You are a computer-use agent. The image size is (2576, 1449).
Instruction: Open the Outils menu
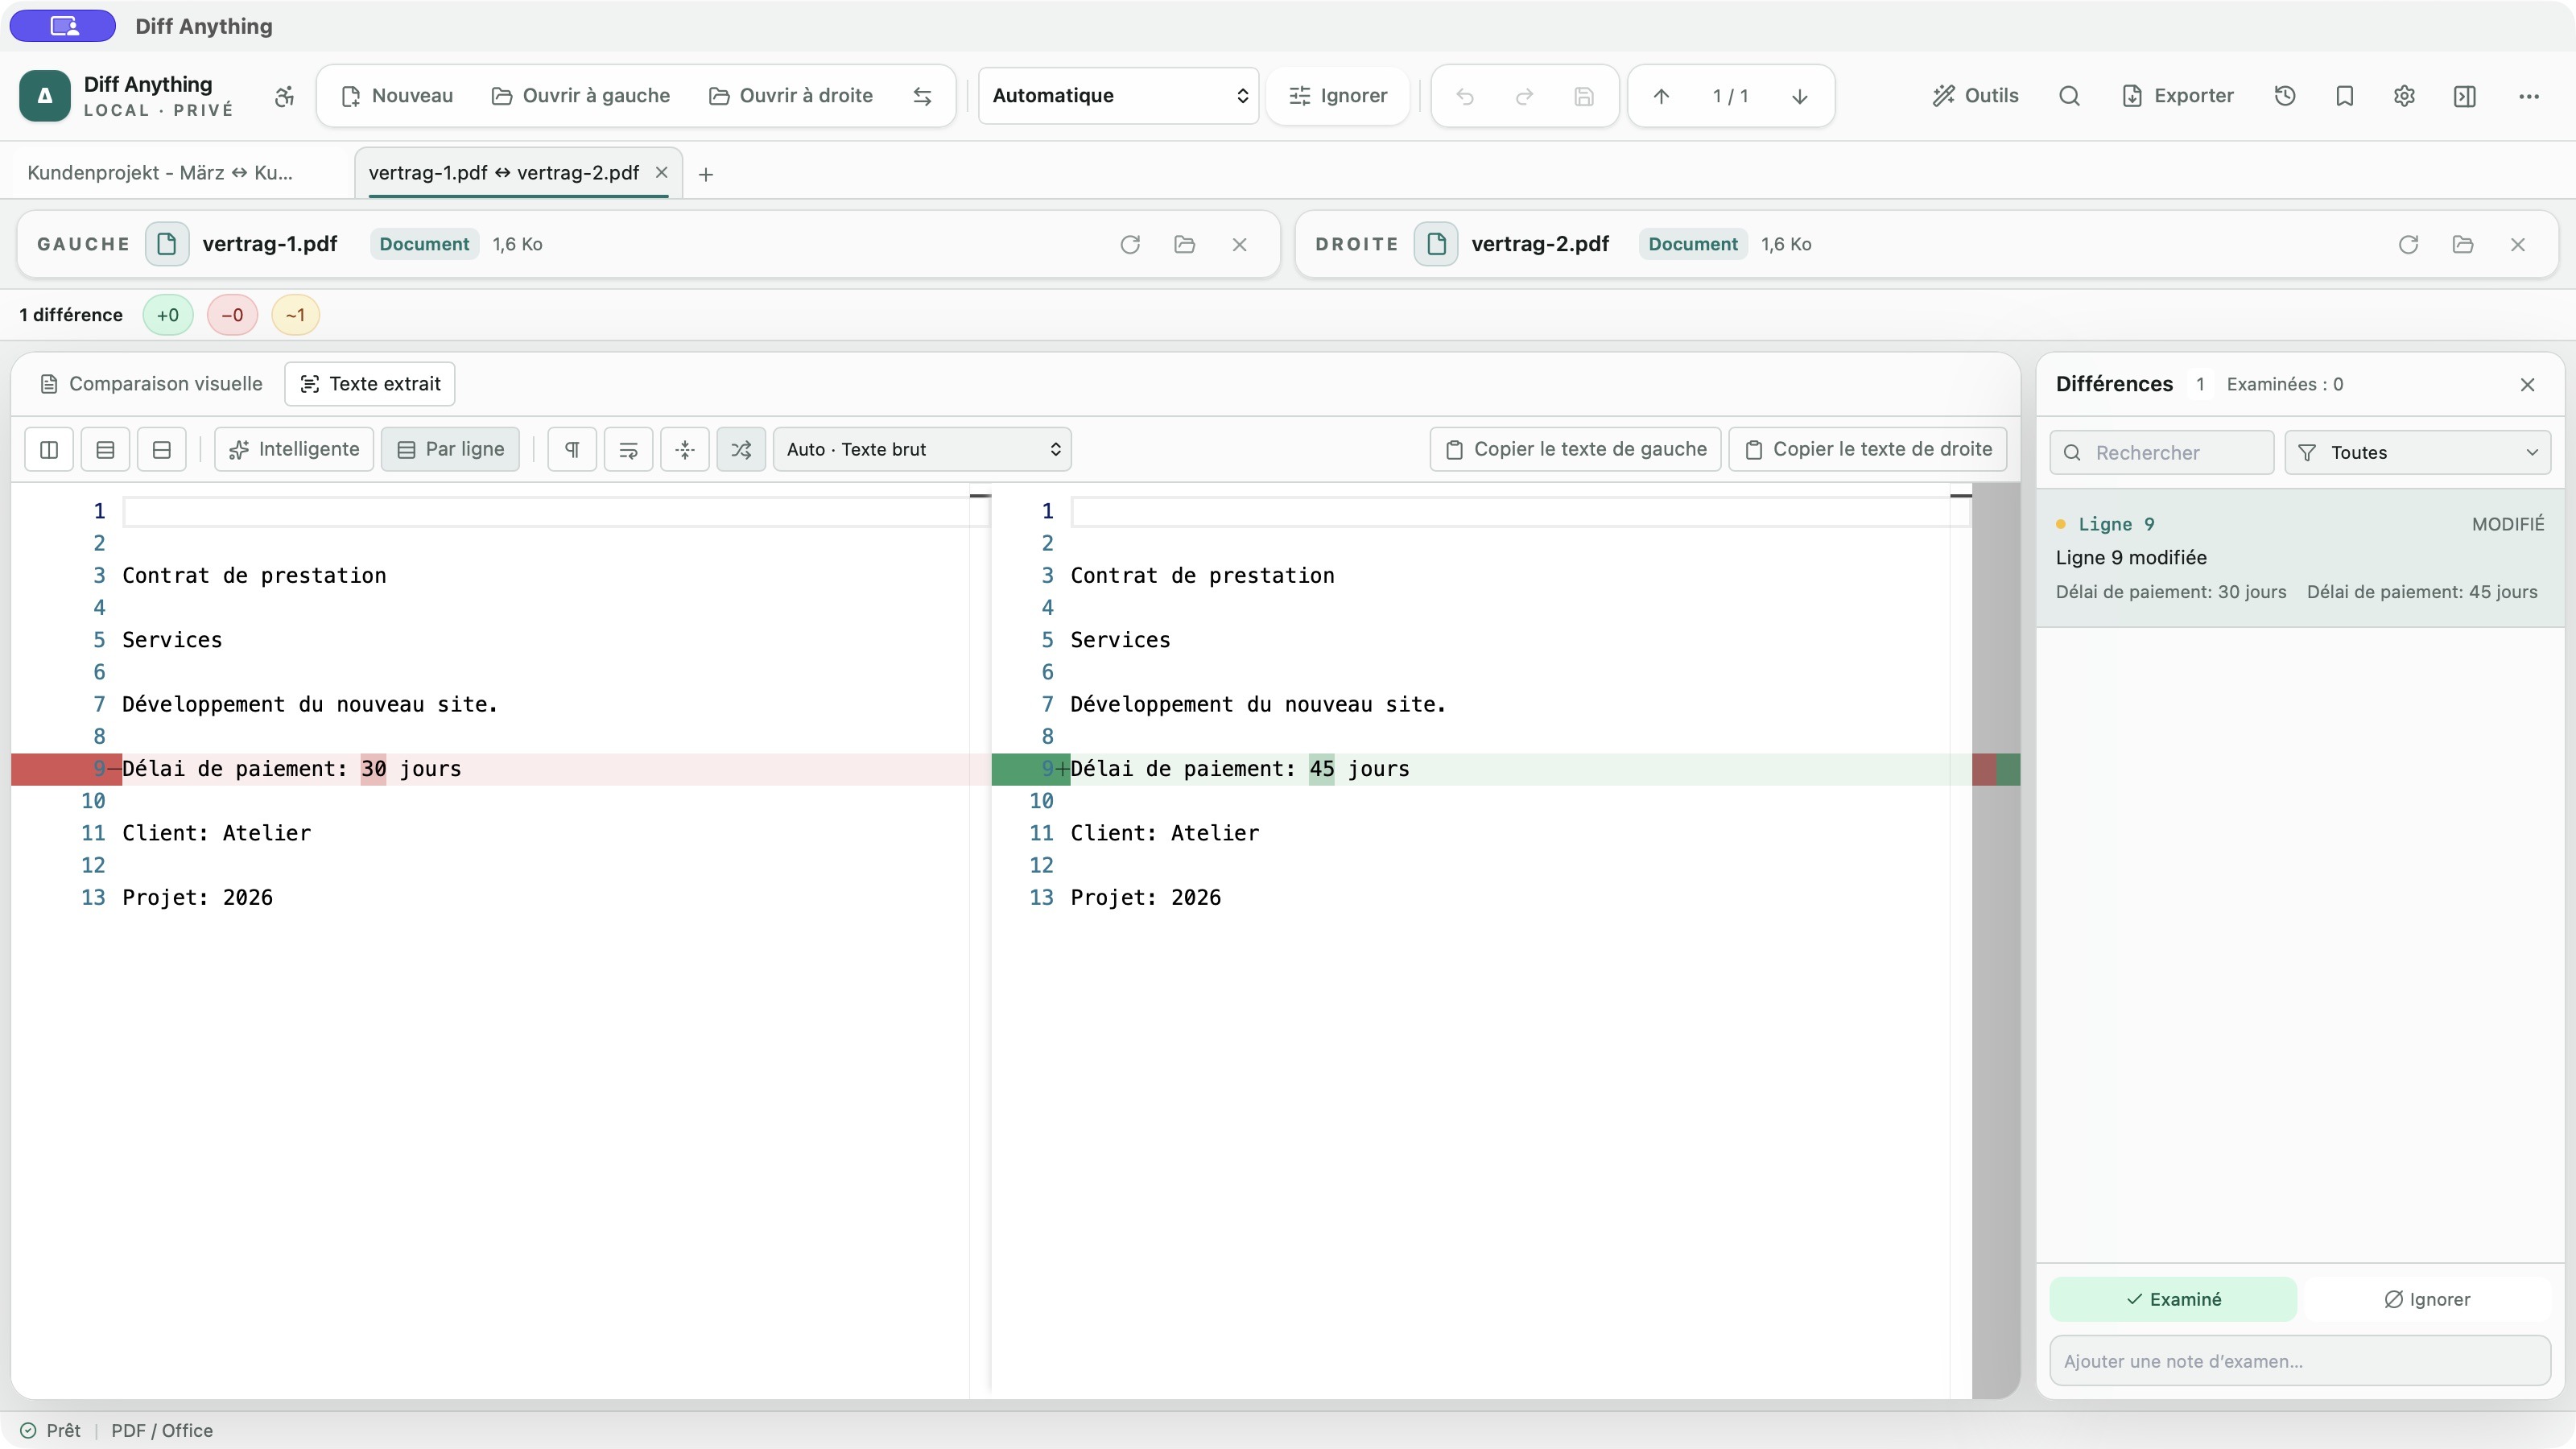point(1975,96)
